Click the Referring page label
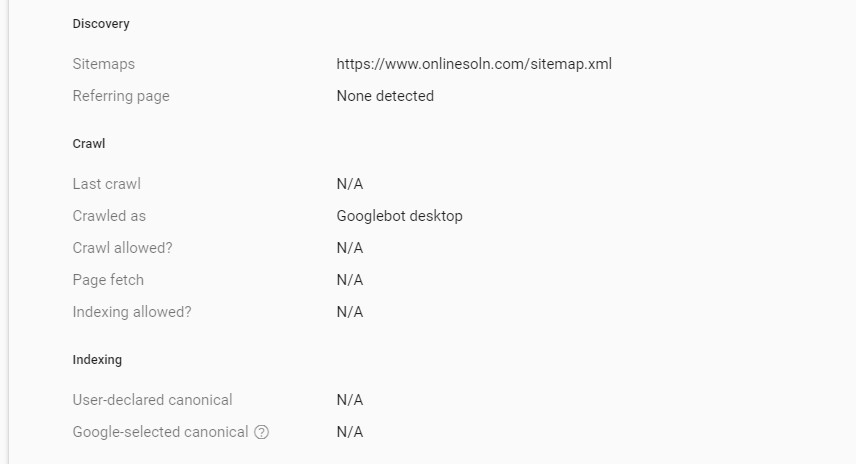 coord(121,96)
